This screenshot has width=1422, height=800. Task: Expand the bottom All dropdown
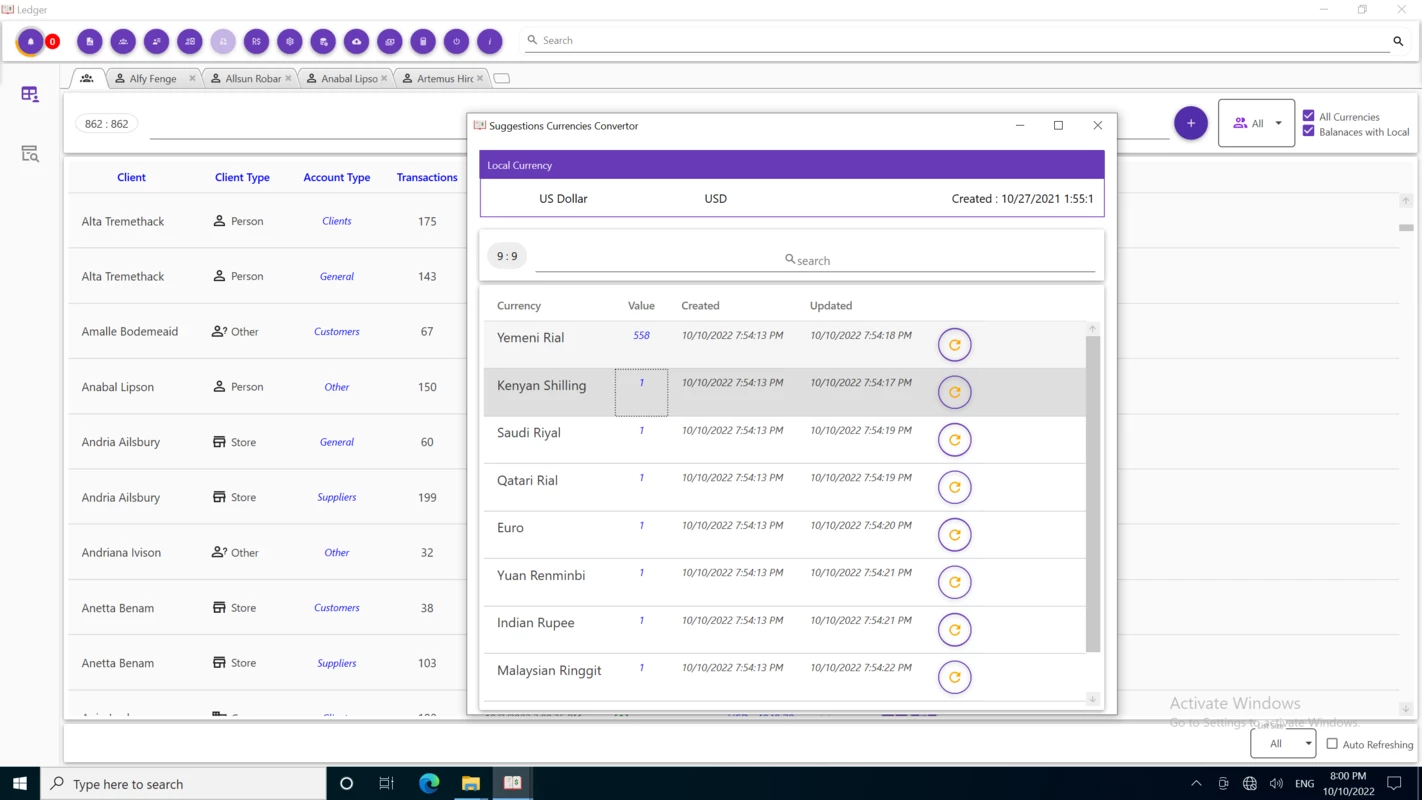tap(1284, 743)
